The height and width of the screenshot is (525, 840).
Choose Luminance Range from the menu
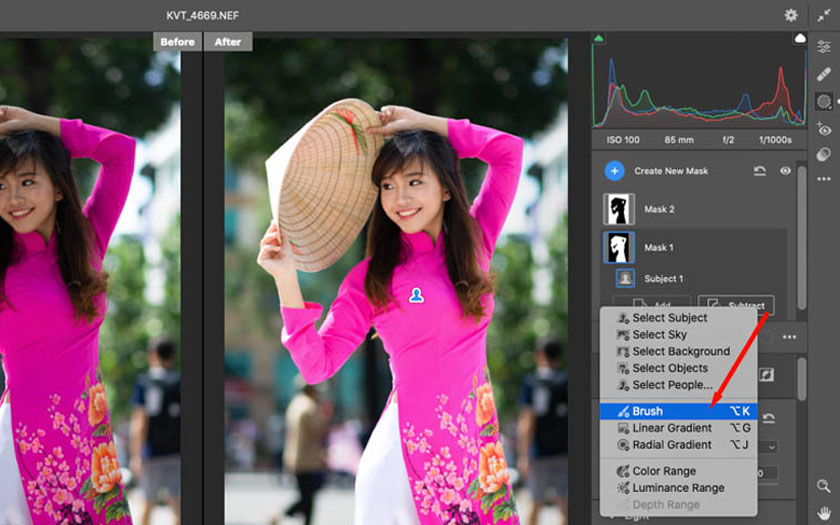[678, 488]
